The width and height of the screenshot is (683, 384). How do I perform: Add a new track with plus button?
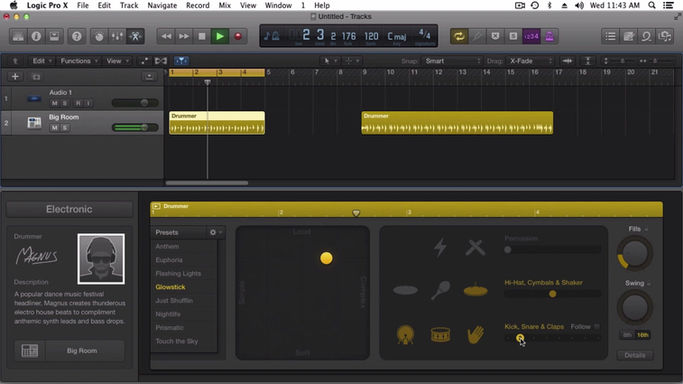click(15, 77)
